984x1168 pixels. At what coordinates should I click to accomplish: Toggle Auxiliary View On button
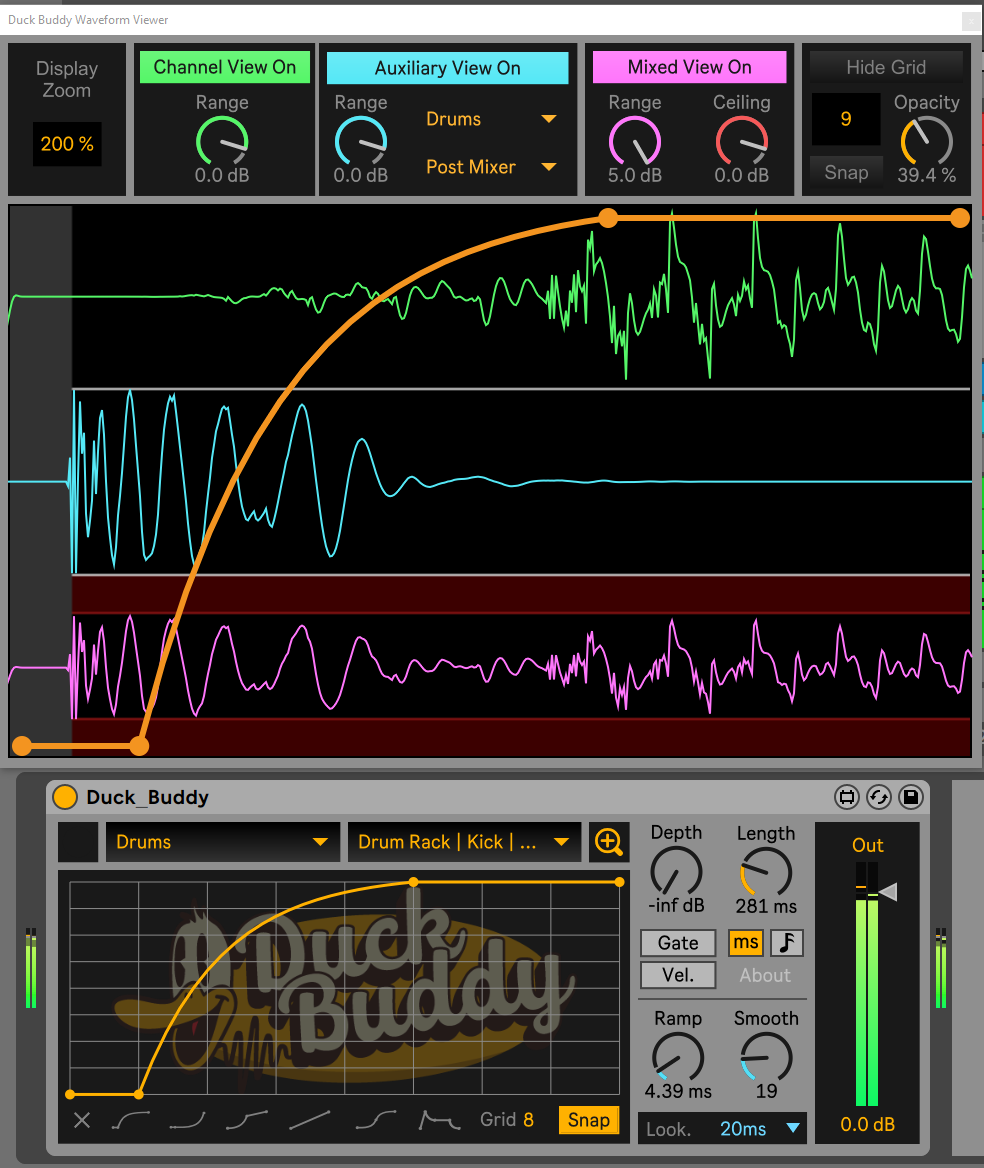tap(447, 68)
